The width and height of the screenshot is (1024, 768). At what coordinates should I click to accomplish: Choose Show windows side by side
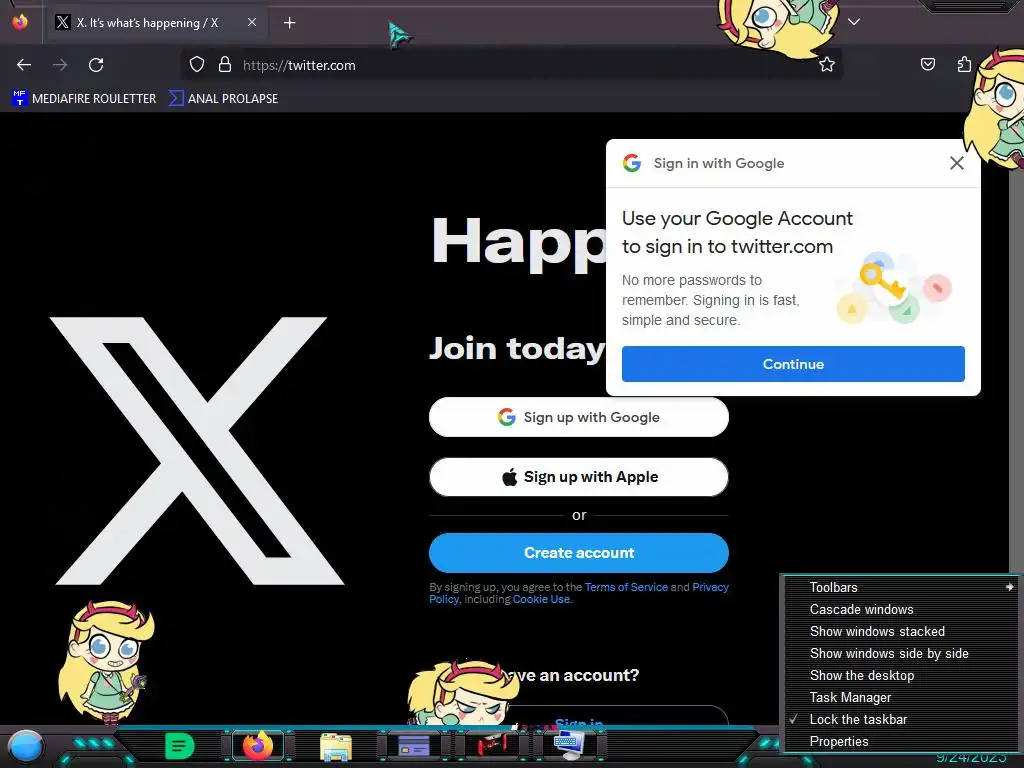tap(900, 653)
